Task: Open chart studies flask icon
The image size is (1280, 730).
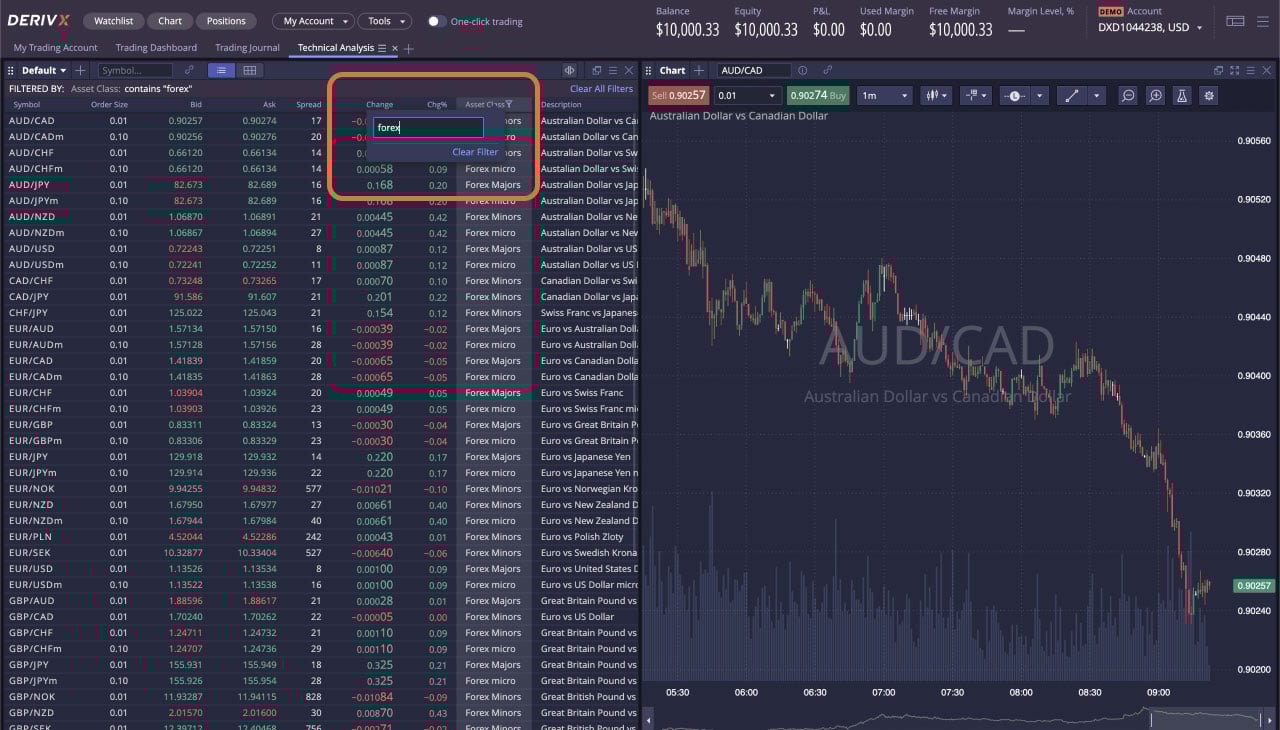Action: pos(1182,96)
